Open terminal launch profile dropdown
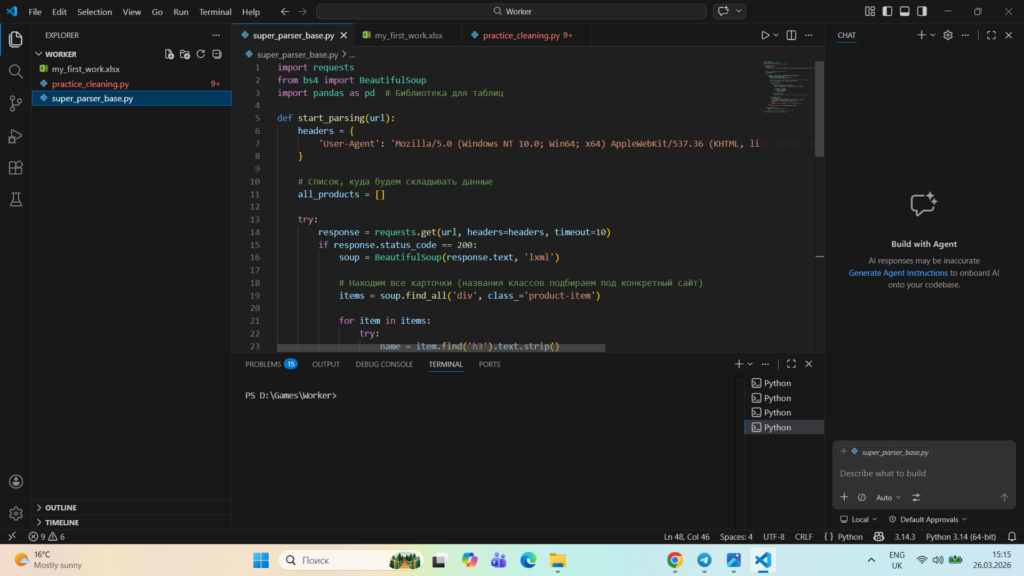This screenshot has width=1024, height=576. [750, 364]
